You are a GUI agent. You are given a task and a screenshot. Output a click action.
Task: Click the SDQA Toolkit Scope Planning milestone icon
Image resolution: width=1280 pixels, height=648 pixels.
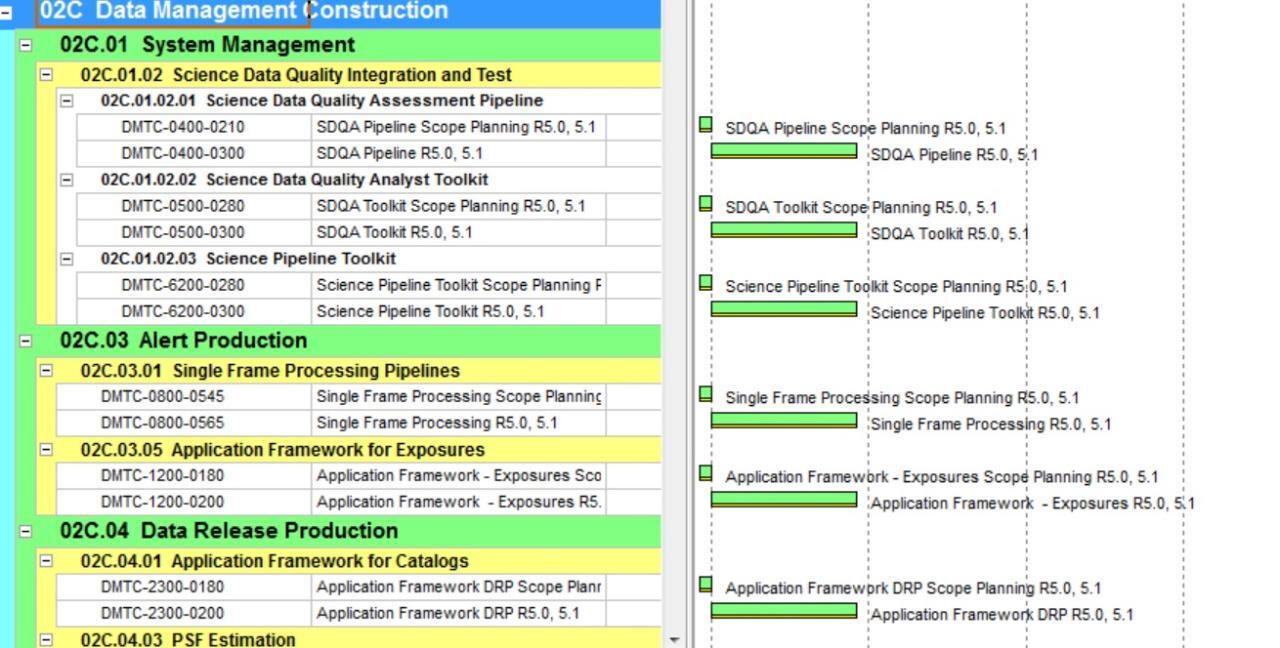click(706, 205)
